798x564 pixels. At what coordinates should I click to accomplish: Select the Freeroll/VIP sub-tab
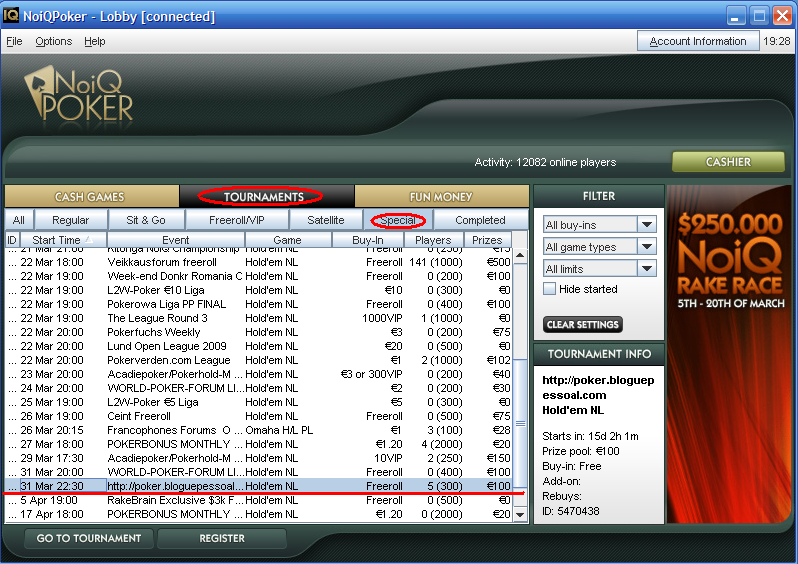pyautogui.click(x=237, y=220)
